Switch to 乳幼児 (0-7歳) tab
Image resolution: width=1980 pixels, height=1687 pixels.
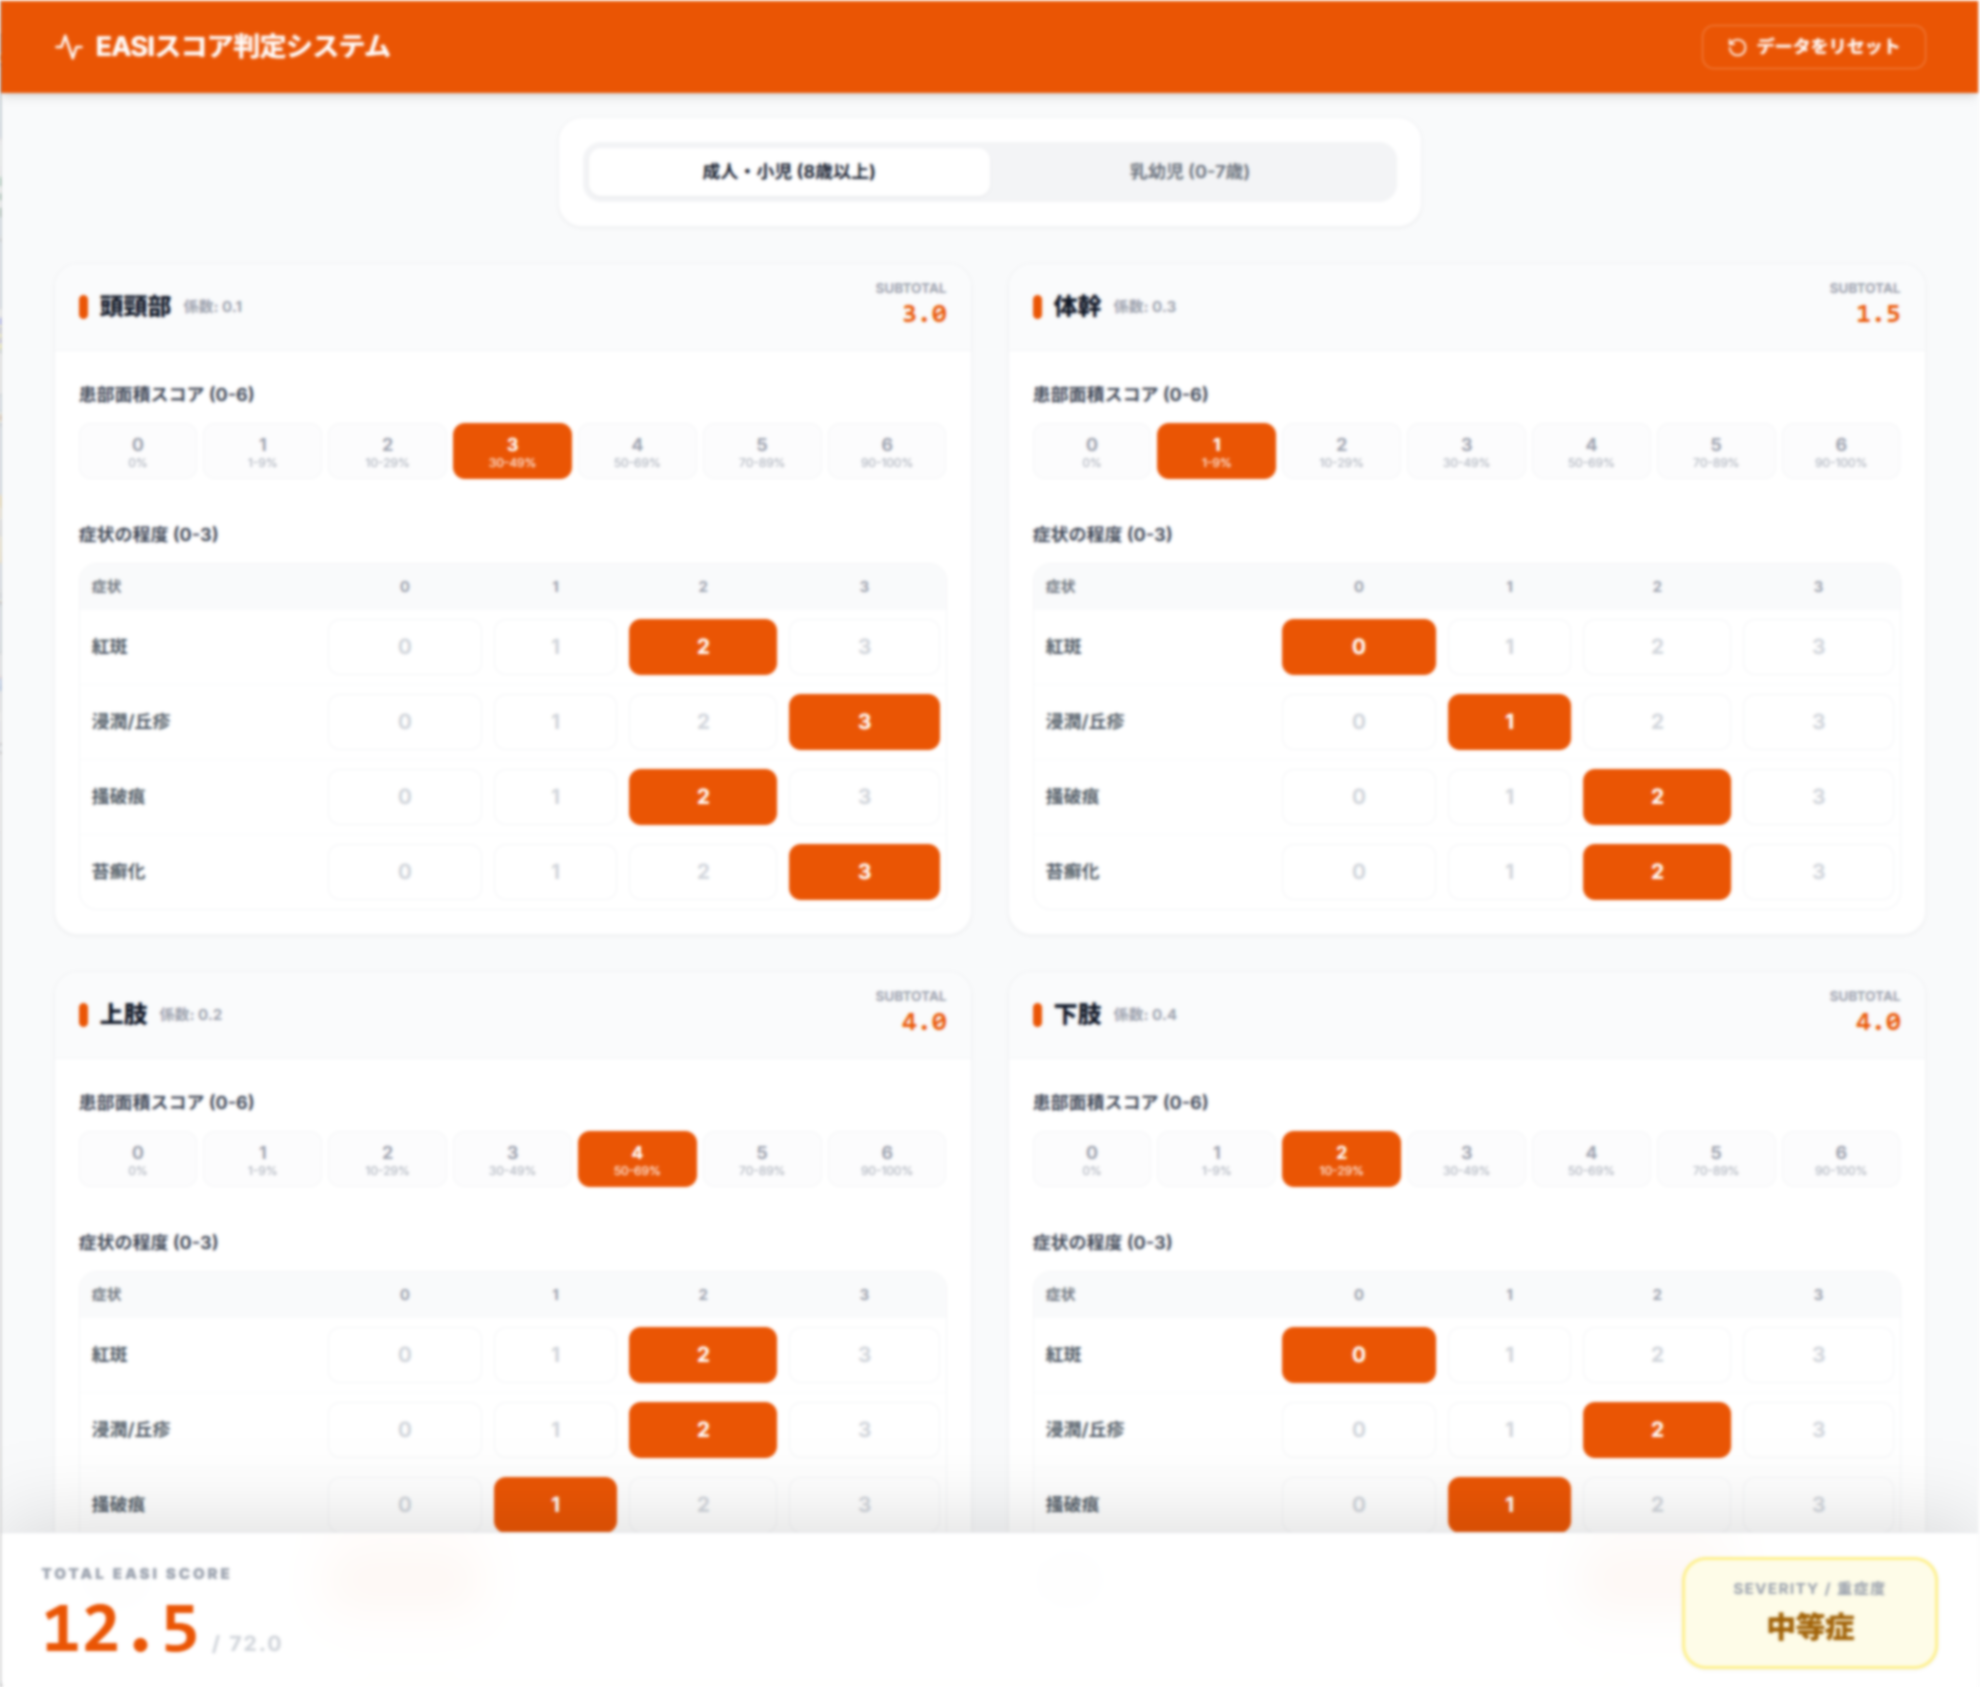pyautogui.click(x=1189, y=172)
